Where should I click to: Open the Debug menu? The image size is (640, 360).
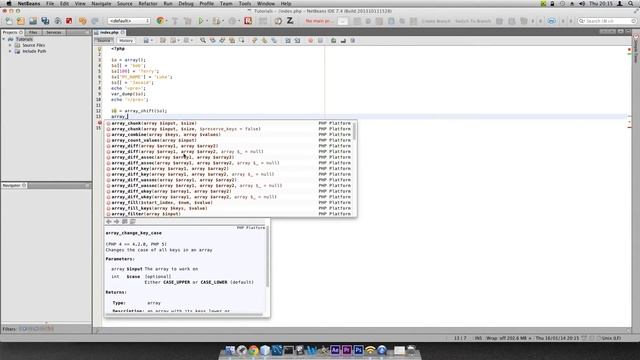186,3
